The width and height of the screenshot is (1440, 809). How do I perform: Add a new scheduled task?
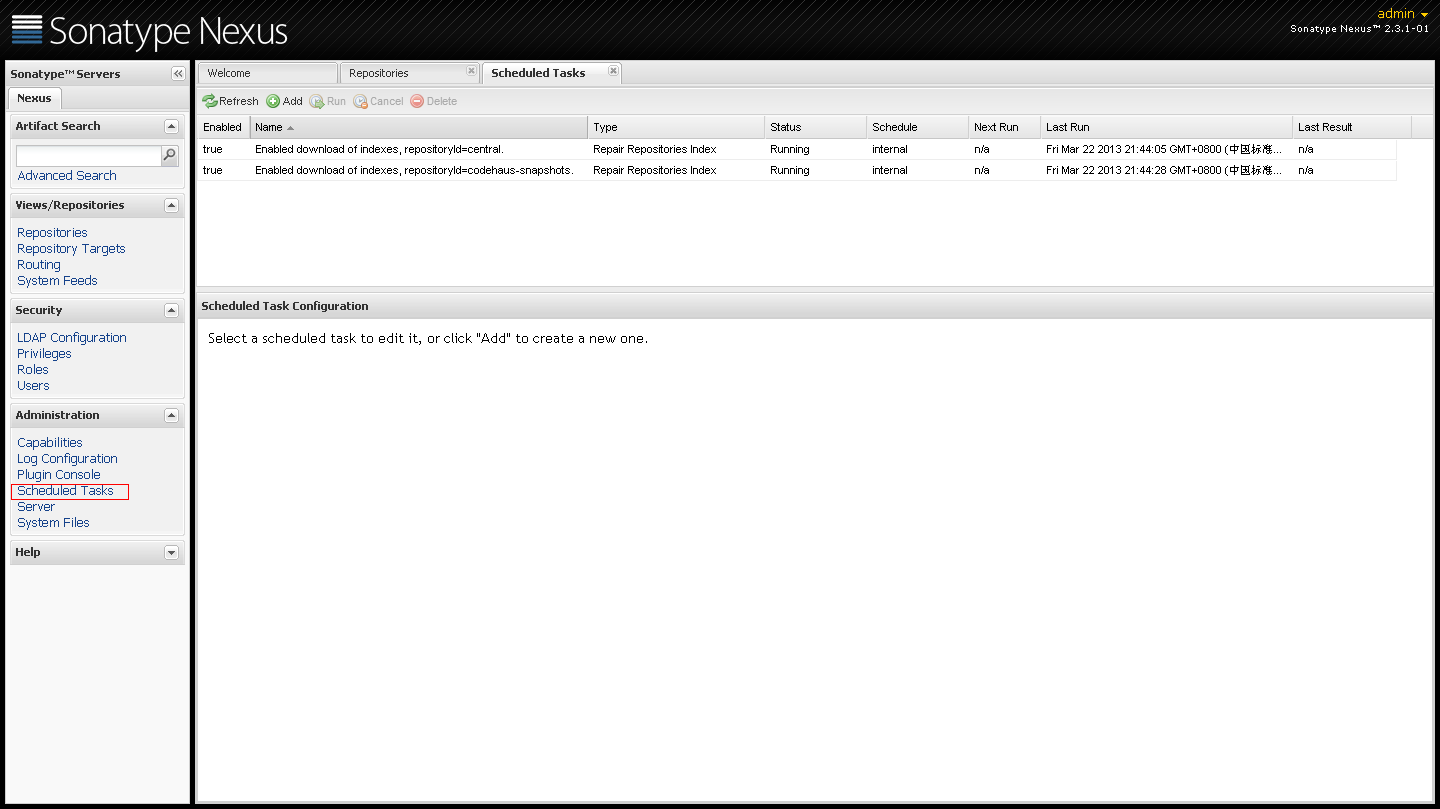tap(284, 101)
